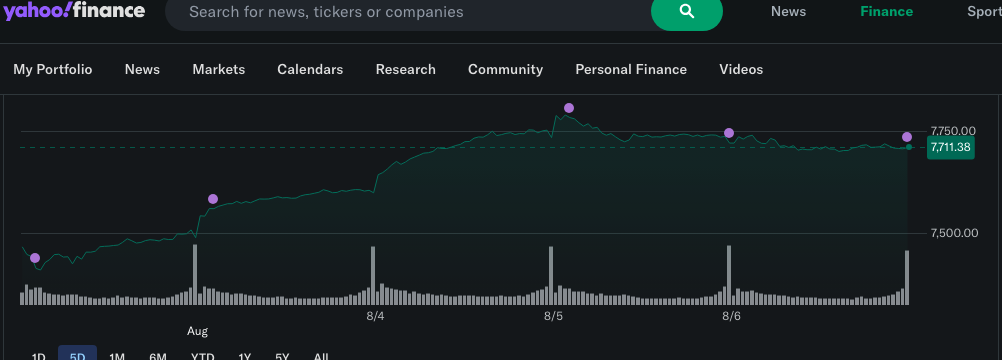Select the 1M chart range
Screen dimensions: 1002x360
tap(117, 355)
